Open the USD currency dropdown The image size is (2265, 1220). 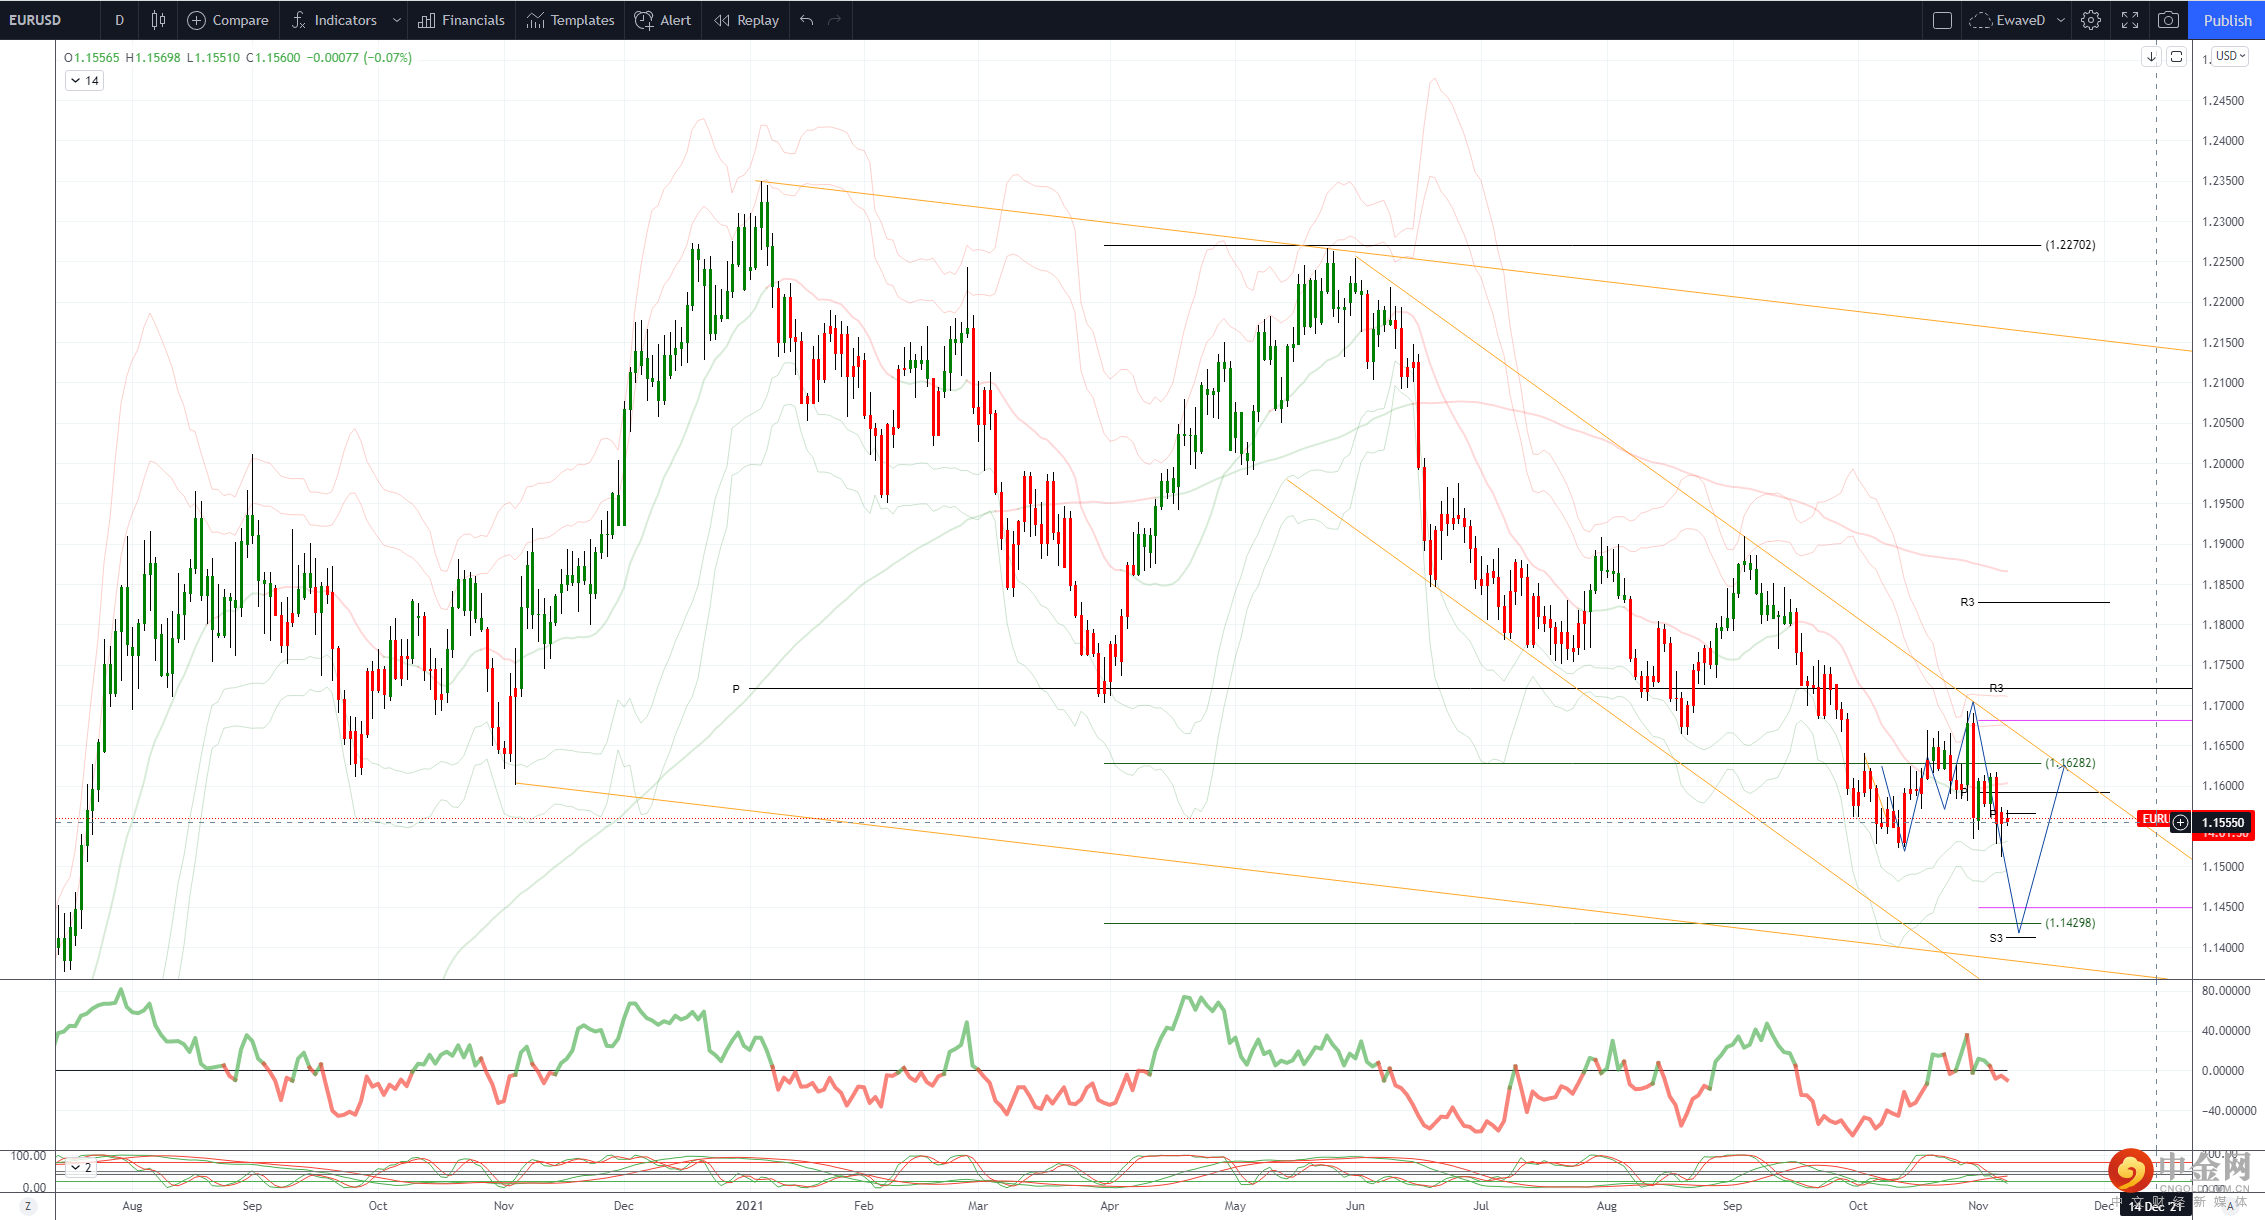pos(2230,56)
